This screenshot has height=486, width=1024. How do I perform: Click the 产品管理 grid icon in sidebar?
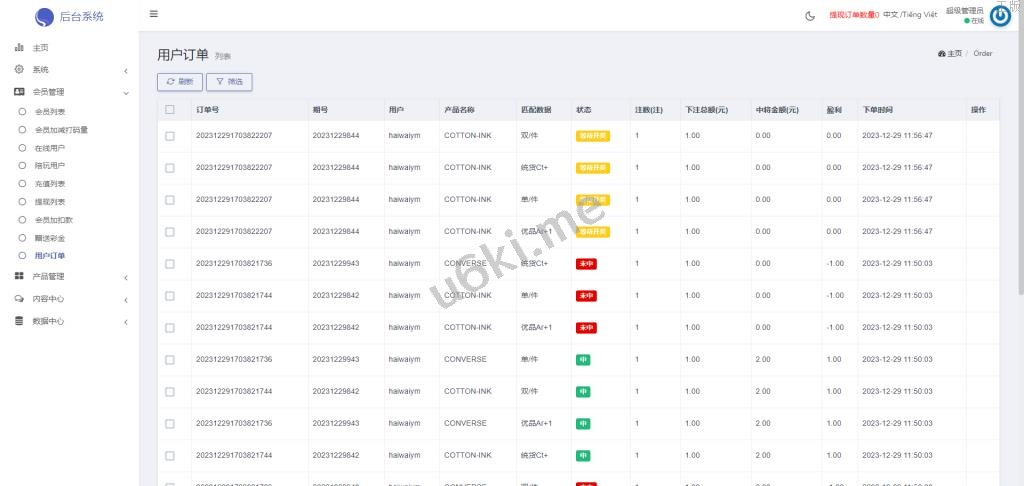pos(19,276)
